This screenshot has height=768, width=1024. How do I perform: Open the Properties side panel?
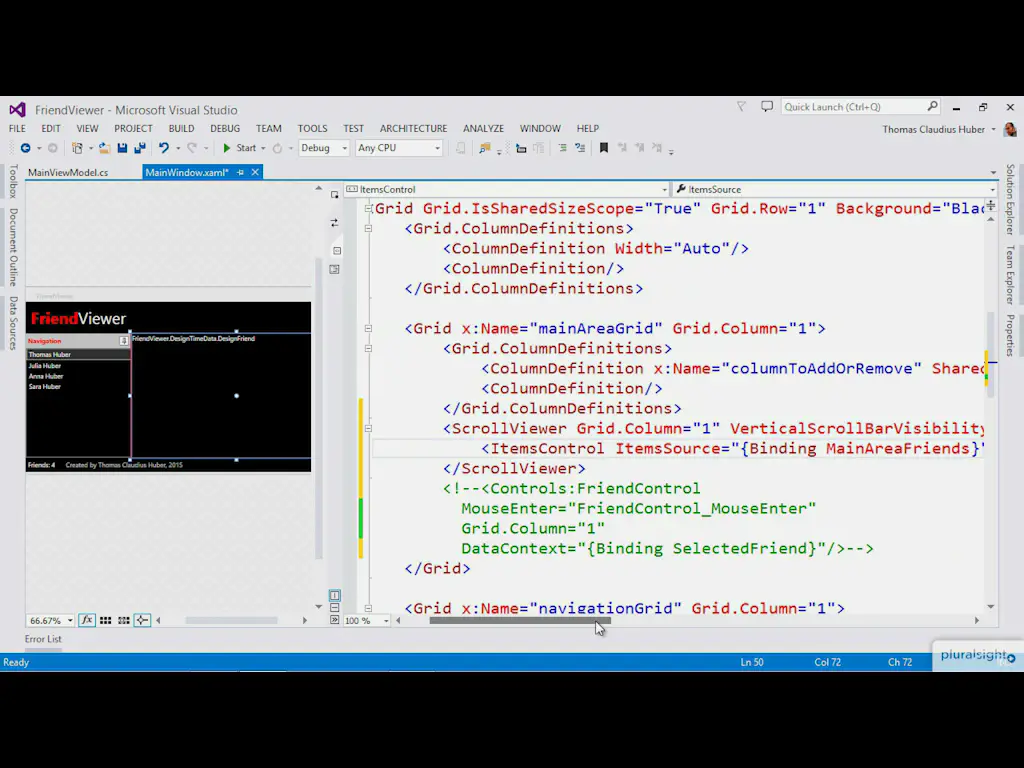point(1010,335)
